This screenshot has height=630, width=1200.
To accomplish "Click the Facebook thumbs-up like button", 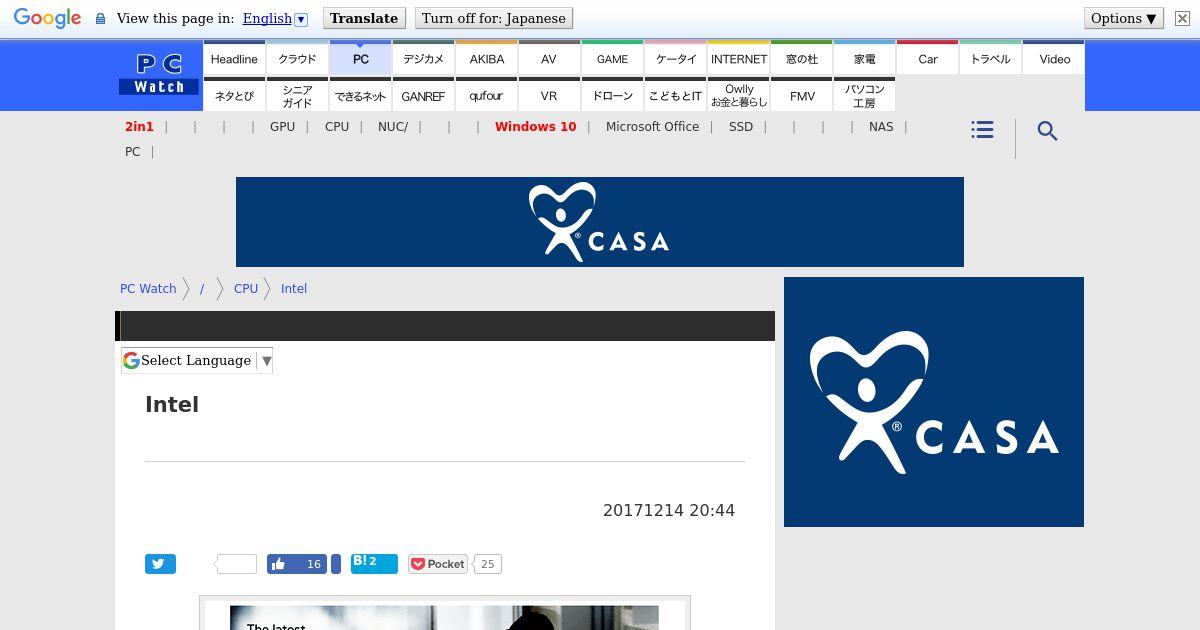I will tap(297, 564).
